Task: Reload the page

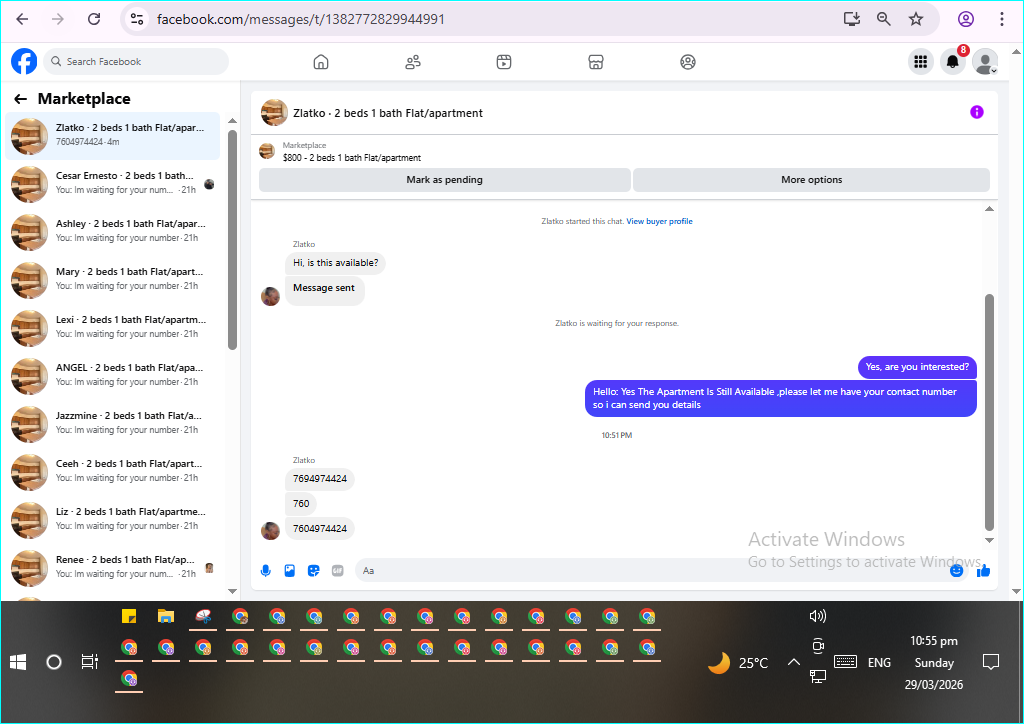Action: point(94,19)
